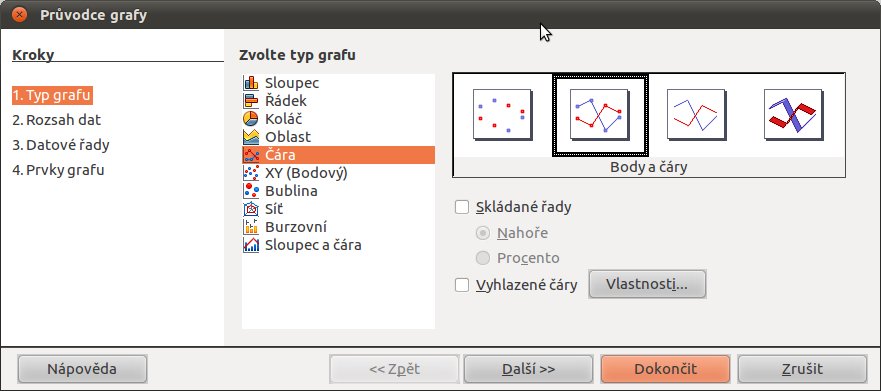The image size is (881, 391).
Task: Click the Vlastnosti... button
Action: (647, 284)
